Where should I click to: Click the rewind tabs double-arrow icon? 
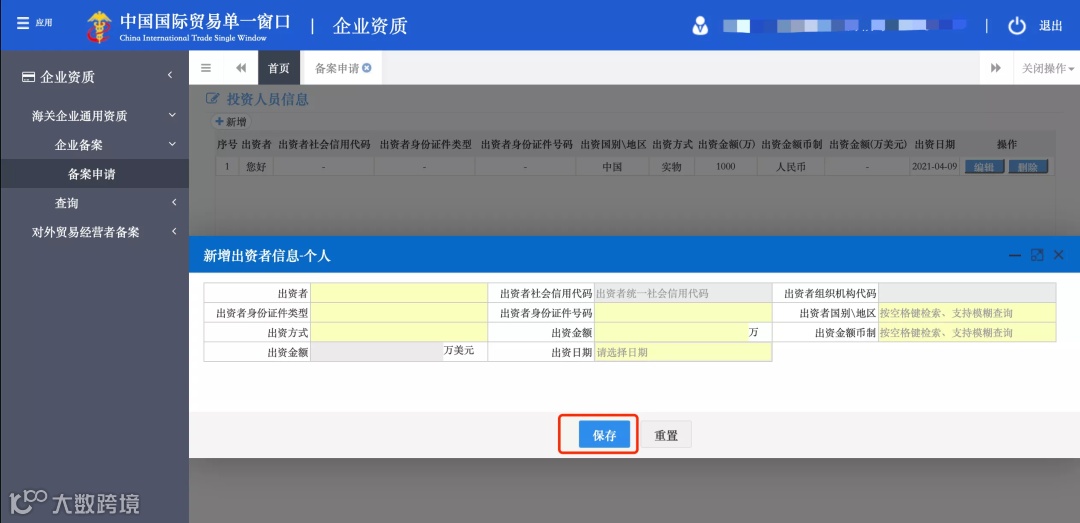(241, 68)
